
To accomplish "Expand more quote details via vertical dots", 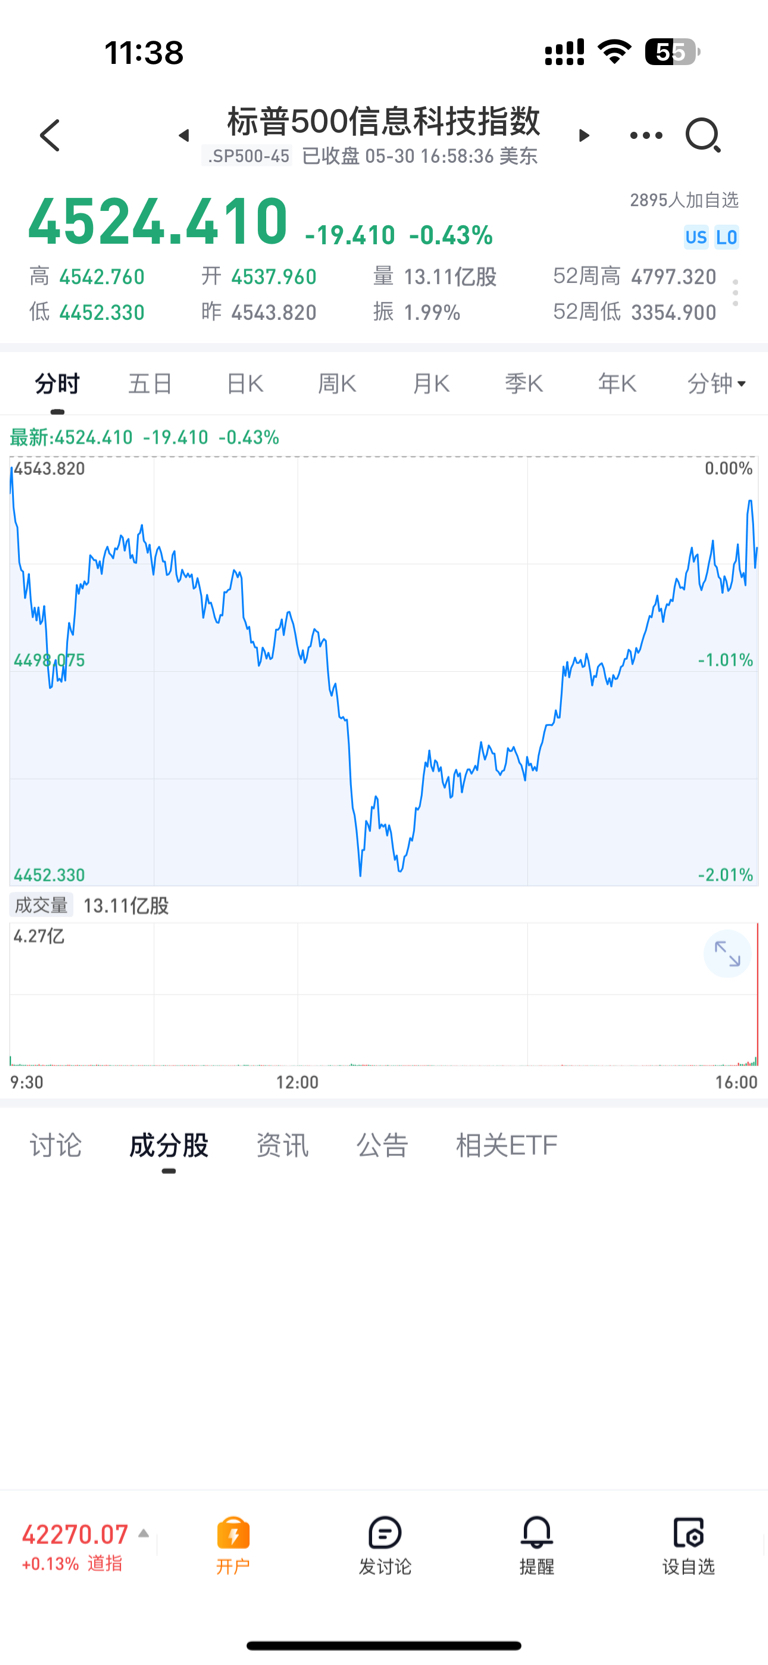I will pos(735,293).
